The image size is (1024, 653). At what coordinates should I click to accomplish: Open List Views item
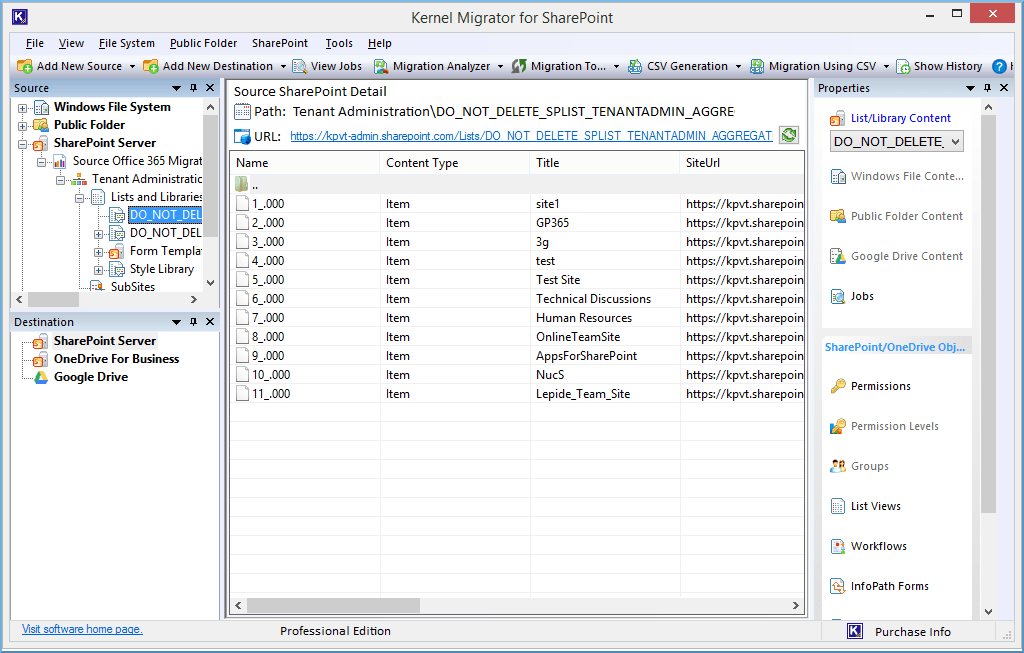pyautogui.click(x=865, y=506)
